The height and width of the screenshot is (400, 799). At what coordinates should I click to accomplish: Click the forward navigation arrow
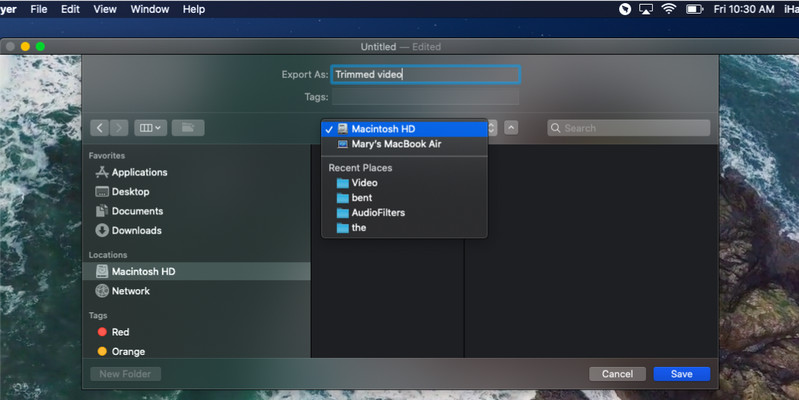(119, 128)
